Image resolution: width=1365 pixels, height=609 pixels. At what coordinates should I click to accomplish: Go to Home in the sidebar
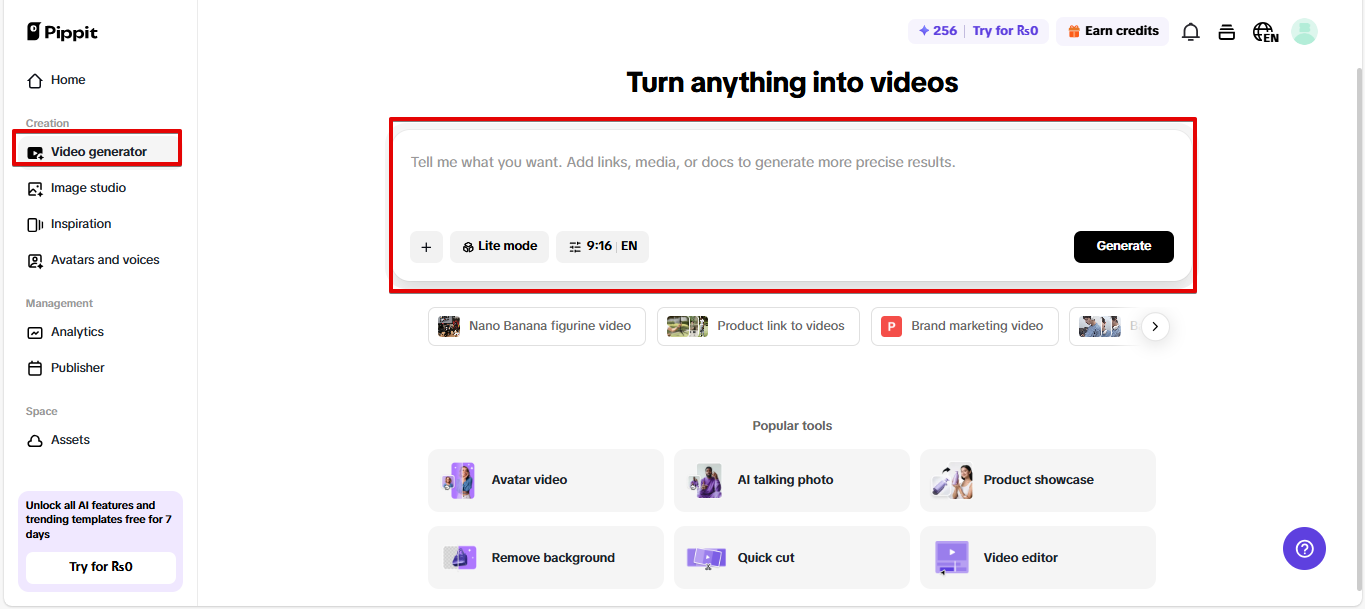coord(68,80)
